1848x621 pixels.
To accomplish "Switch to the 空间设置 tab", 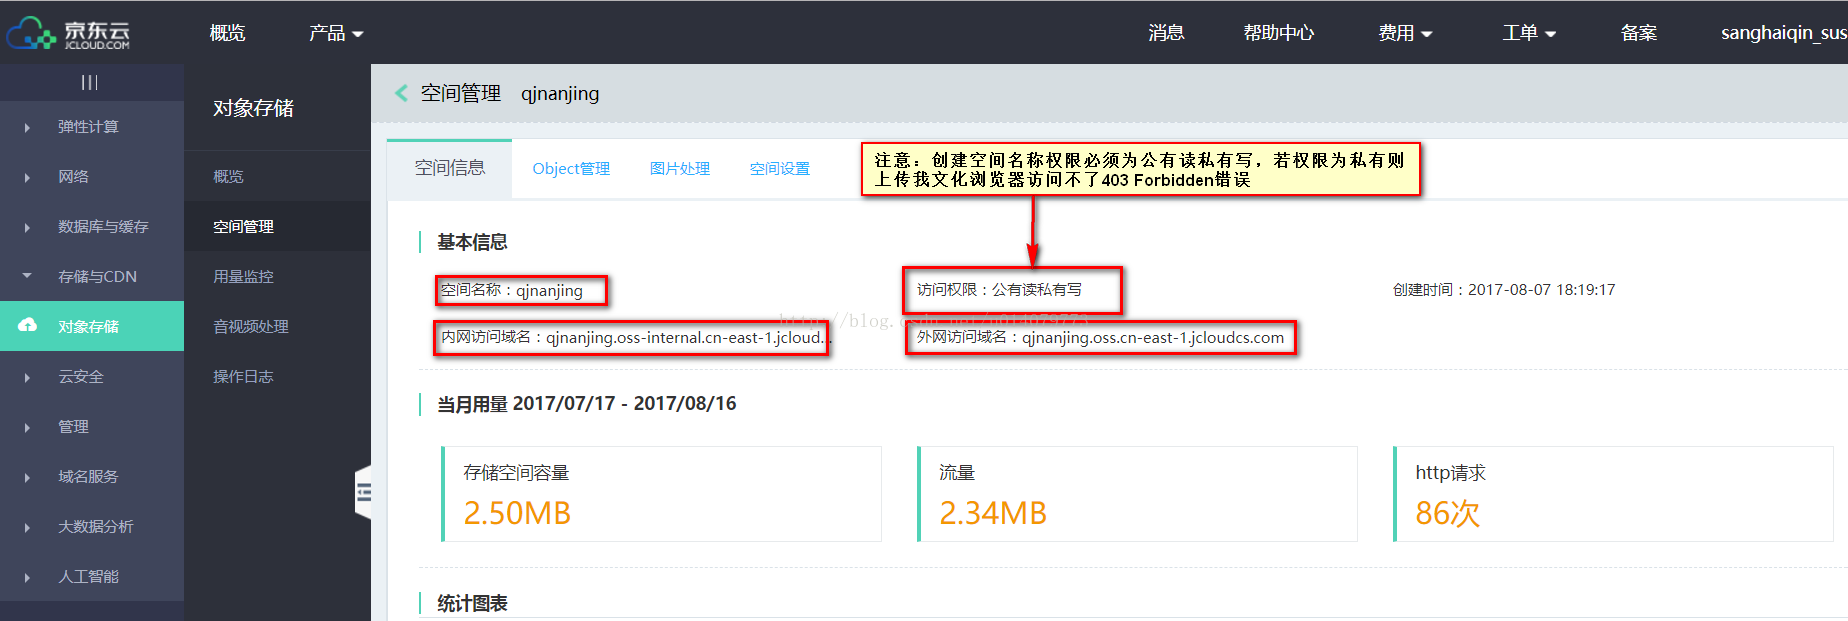I will click(780, 169).
